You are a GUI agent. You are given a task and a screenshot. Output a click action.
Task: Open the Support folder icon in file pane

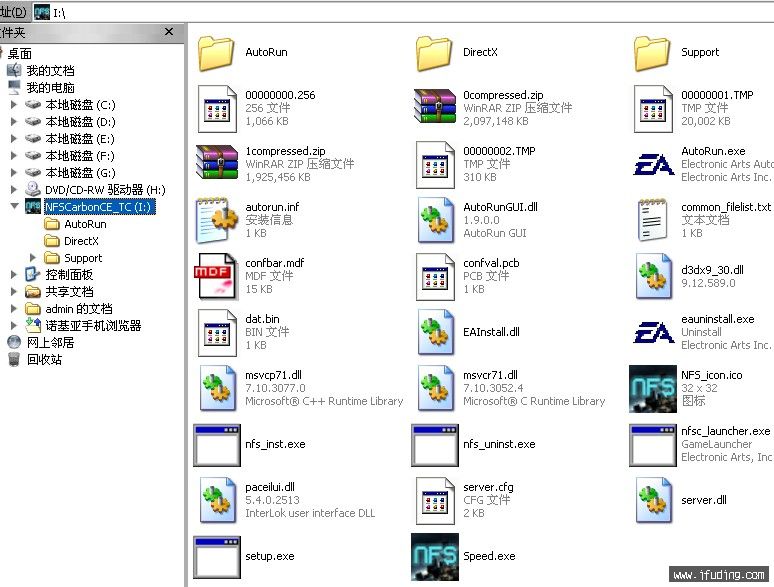tap(652, 53)
